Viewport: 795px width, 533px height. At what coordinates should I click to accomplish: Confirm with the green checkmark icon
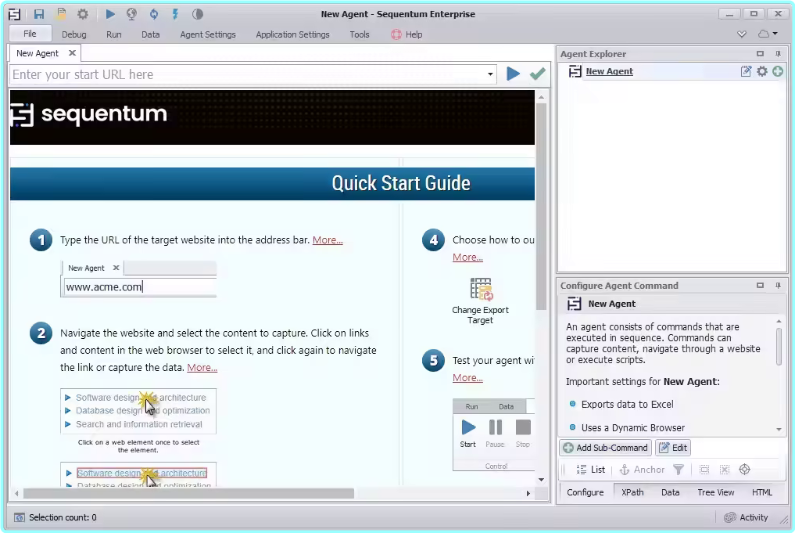tap(537, 74)
